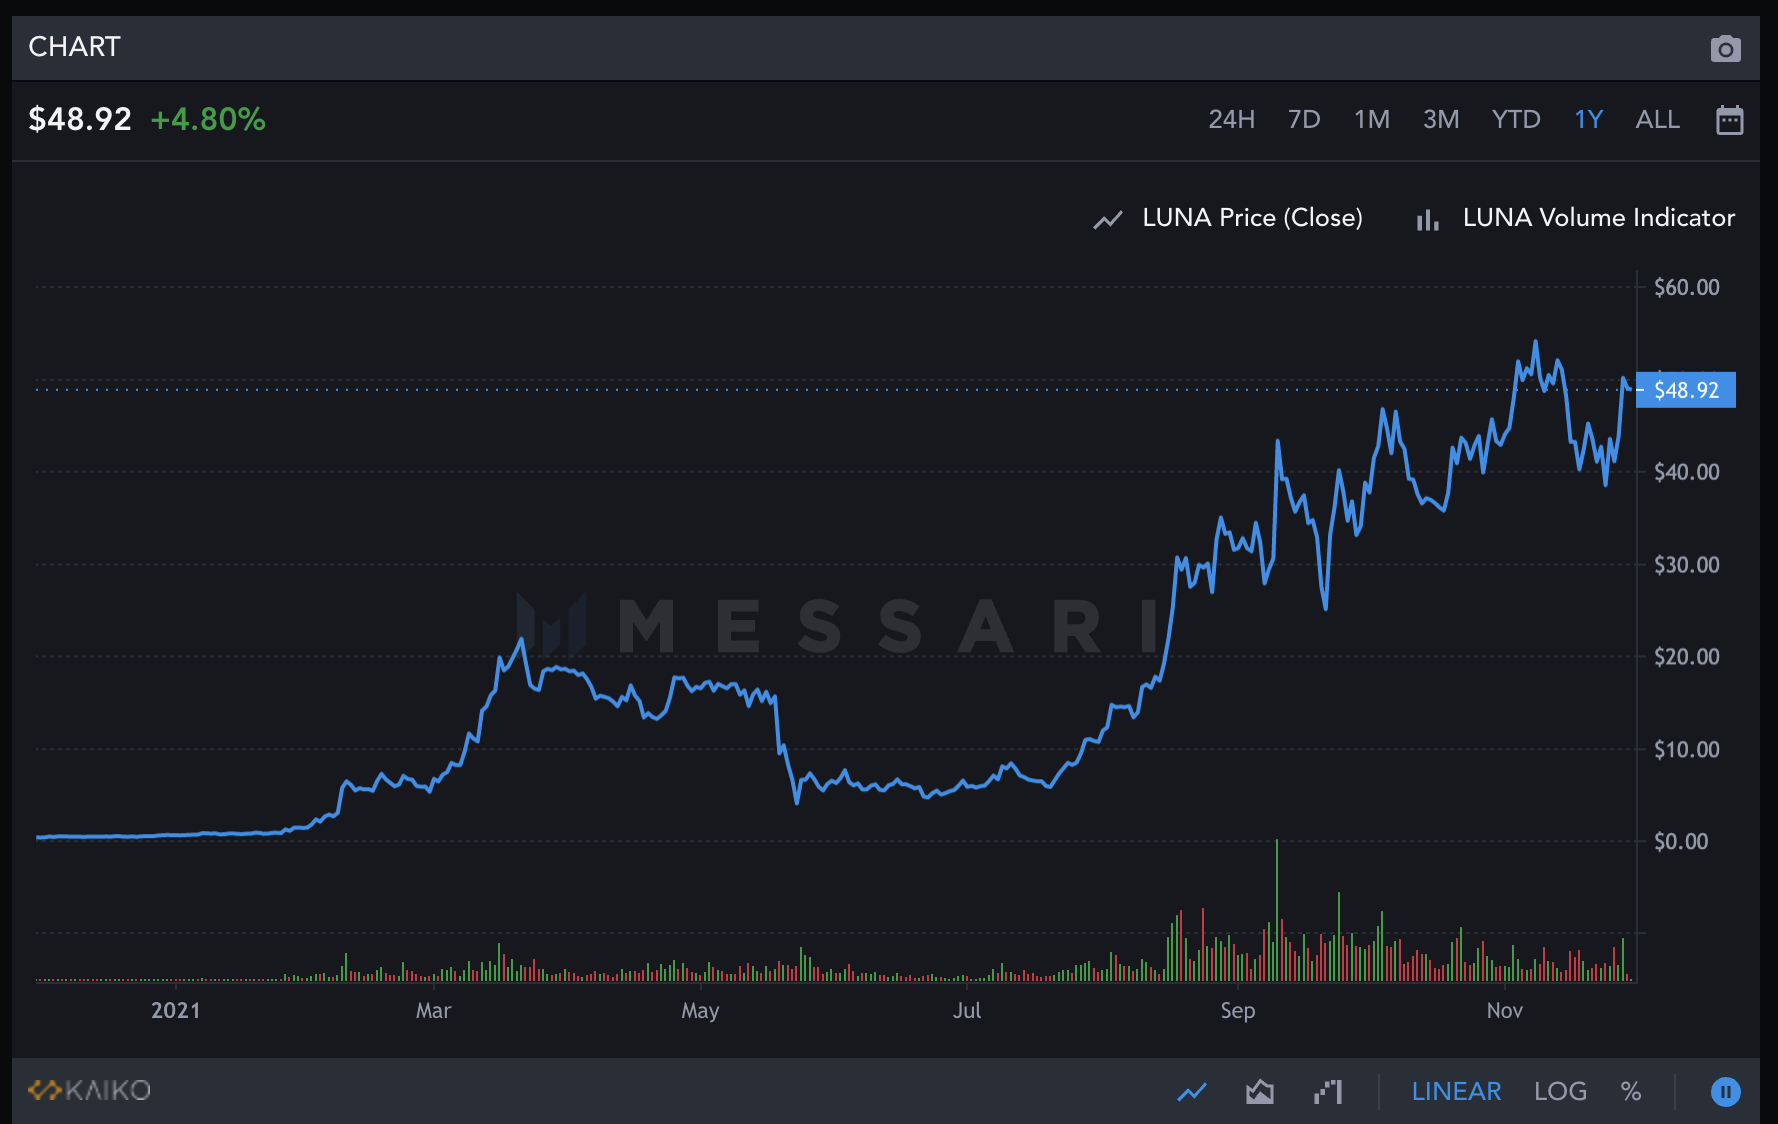Click the Mar date axis label

[433, 1011]
